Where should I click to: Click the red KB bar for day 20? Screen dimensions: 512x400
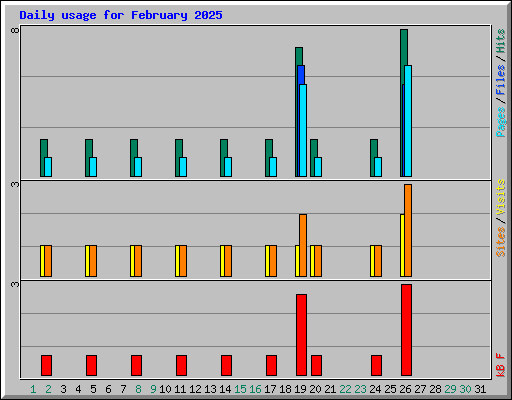(x=316, y=365)
